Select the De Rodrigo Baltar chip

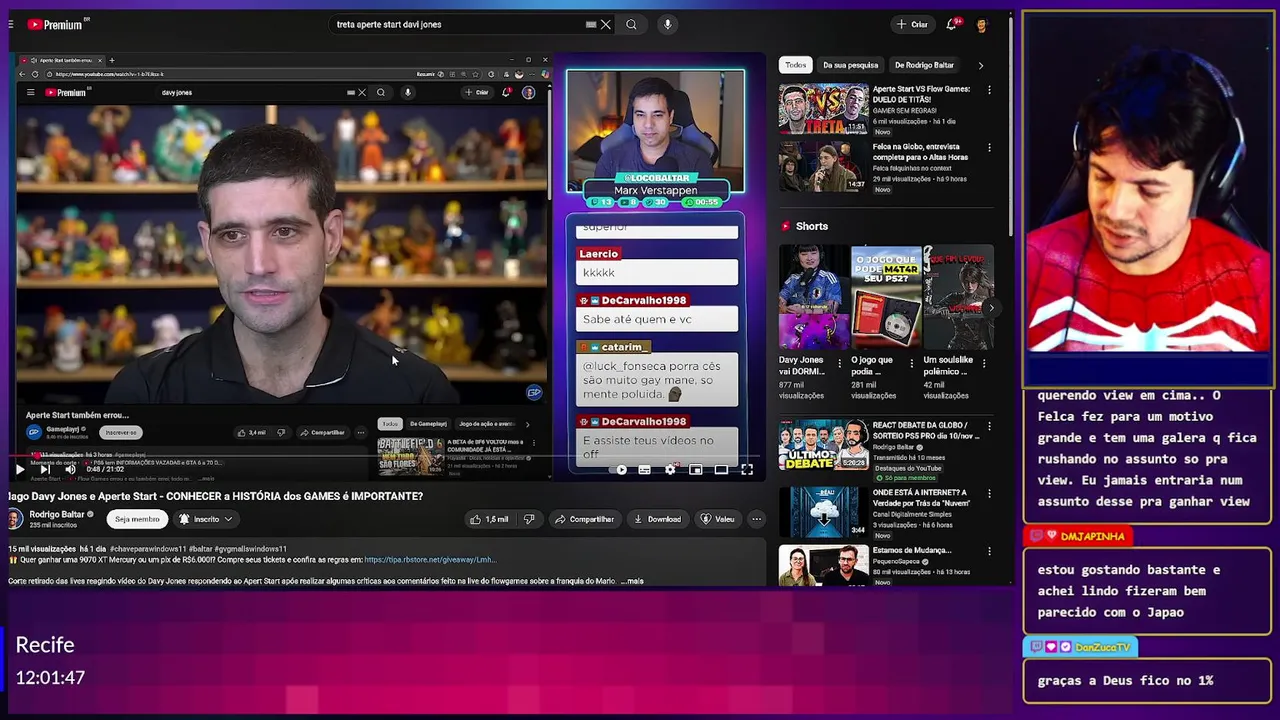point(924,65)
